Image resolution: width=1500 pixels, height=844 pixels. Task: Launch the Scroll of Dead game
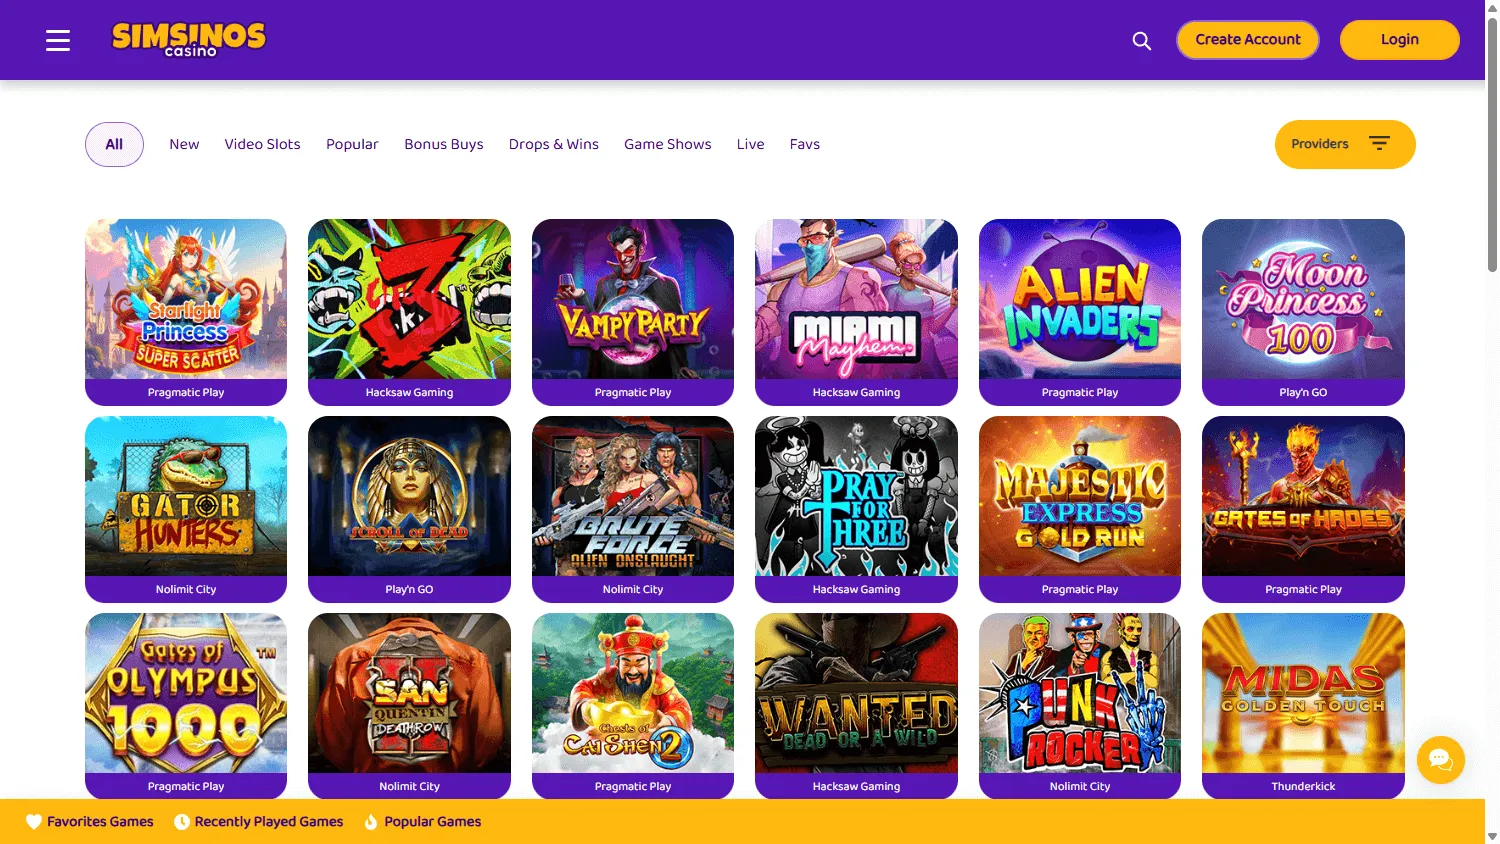[x=409, y=509]
